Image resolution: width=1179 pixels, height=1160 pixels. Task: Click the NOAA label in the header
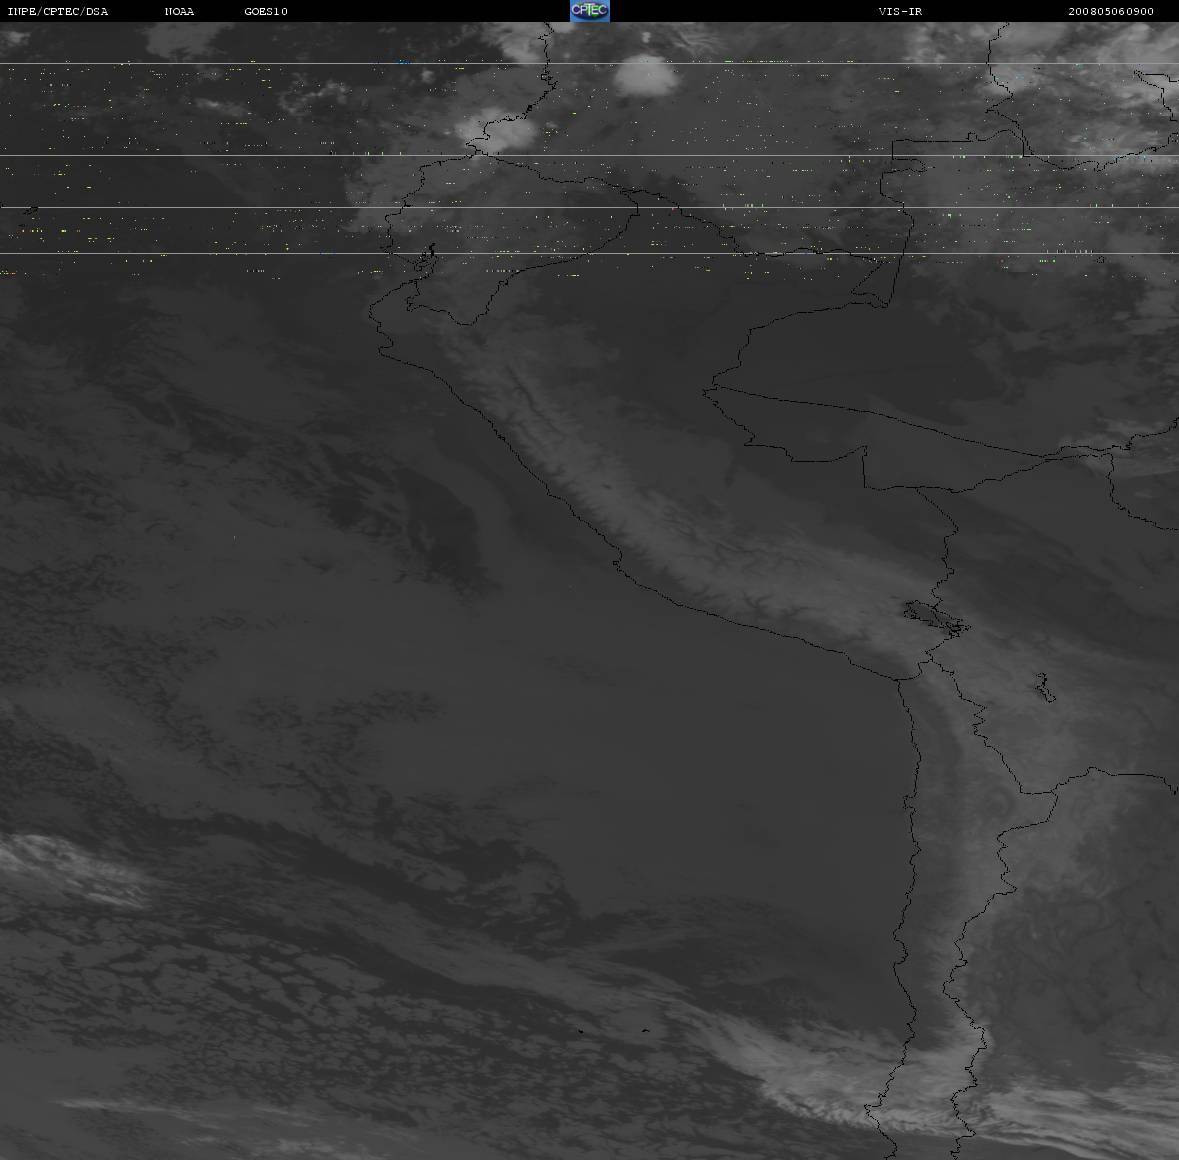[x=180, y=11]
